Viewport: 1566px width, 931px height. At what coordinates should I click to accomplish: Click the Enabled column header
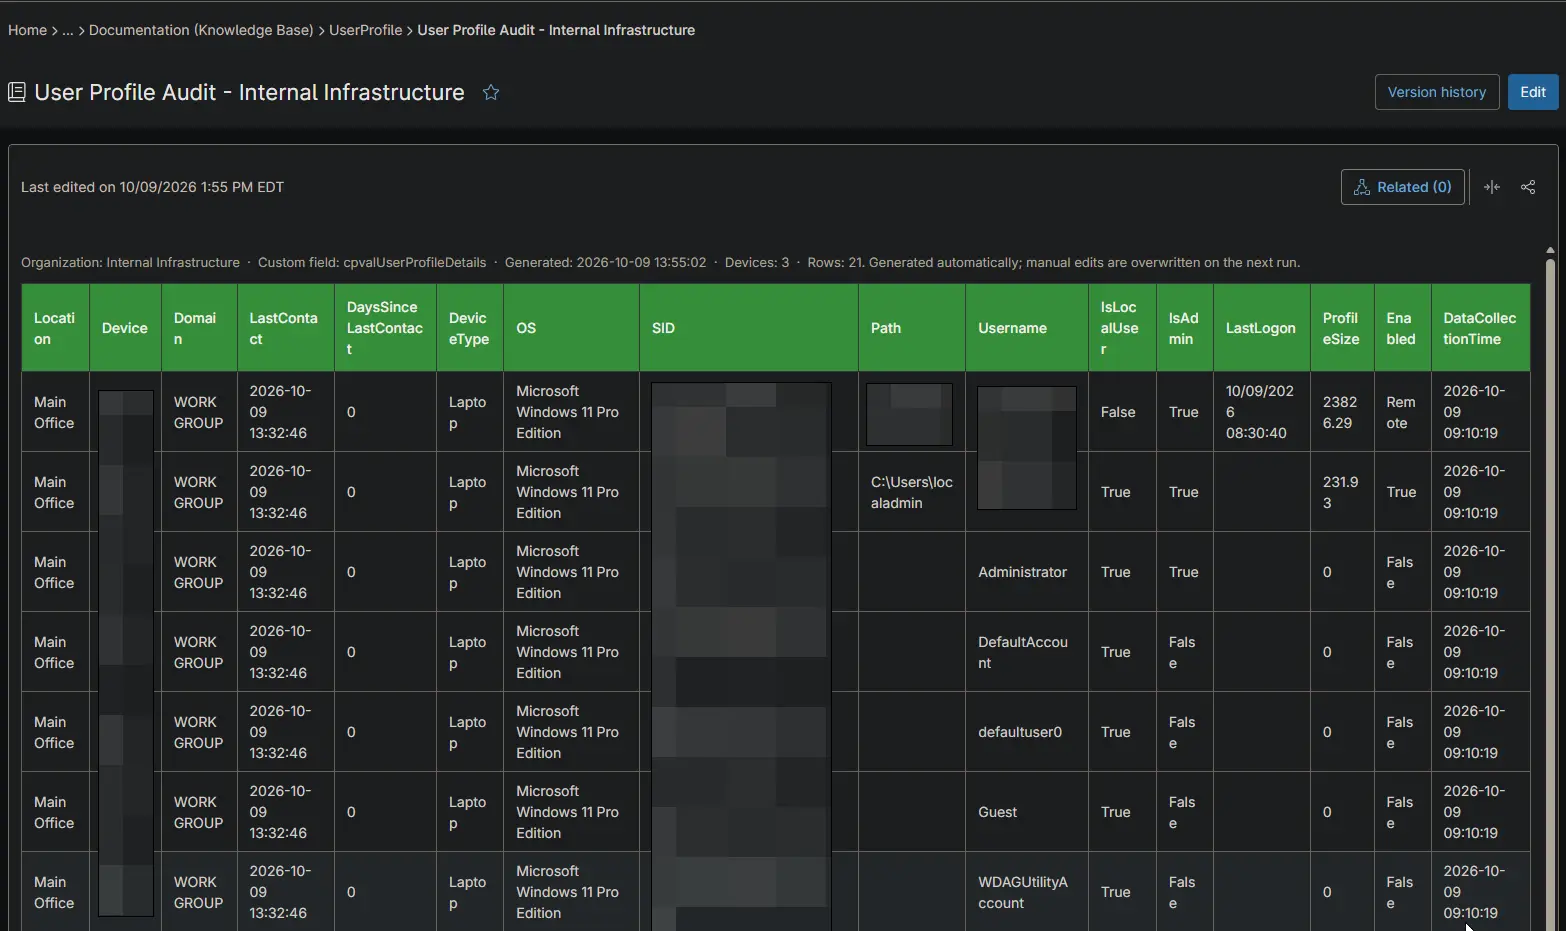[1402, 328]
